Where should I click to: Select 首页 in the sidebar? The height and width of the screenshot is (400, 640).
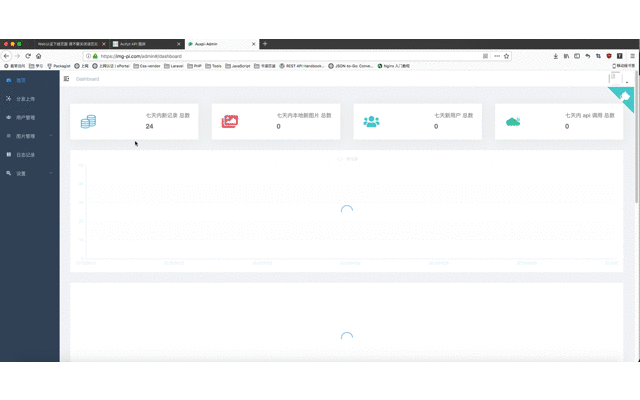[30, 80]
